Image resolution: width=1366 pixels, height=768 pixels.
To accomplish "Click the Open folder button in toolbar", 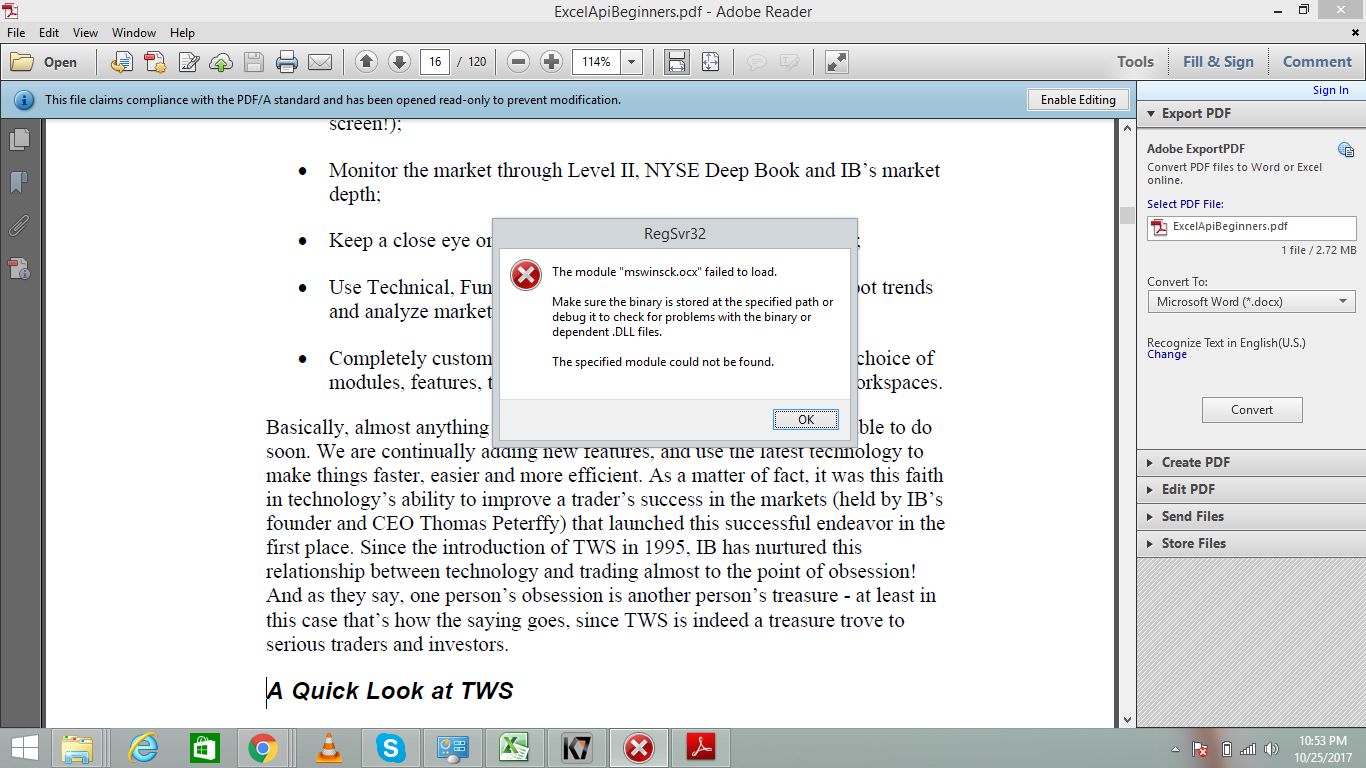I will (x=44, y=62).
